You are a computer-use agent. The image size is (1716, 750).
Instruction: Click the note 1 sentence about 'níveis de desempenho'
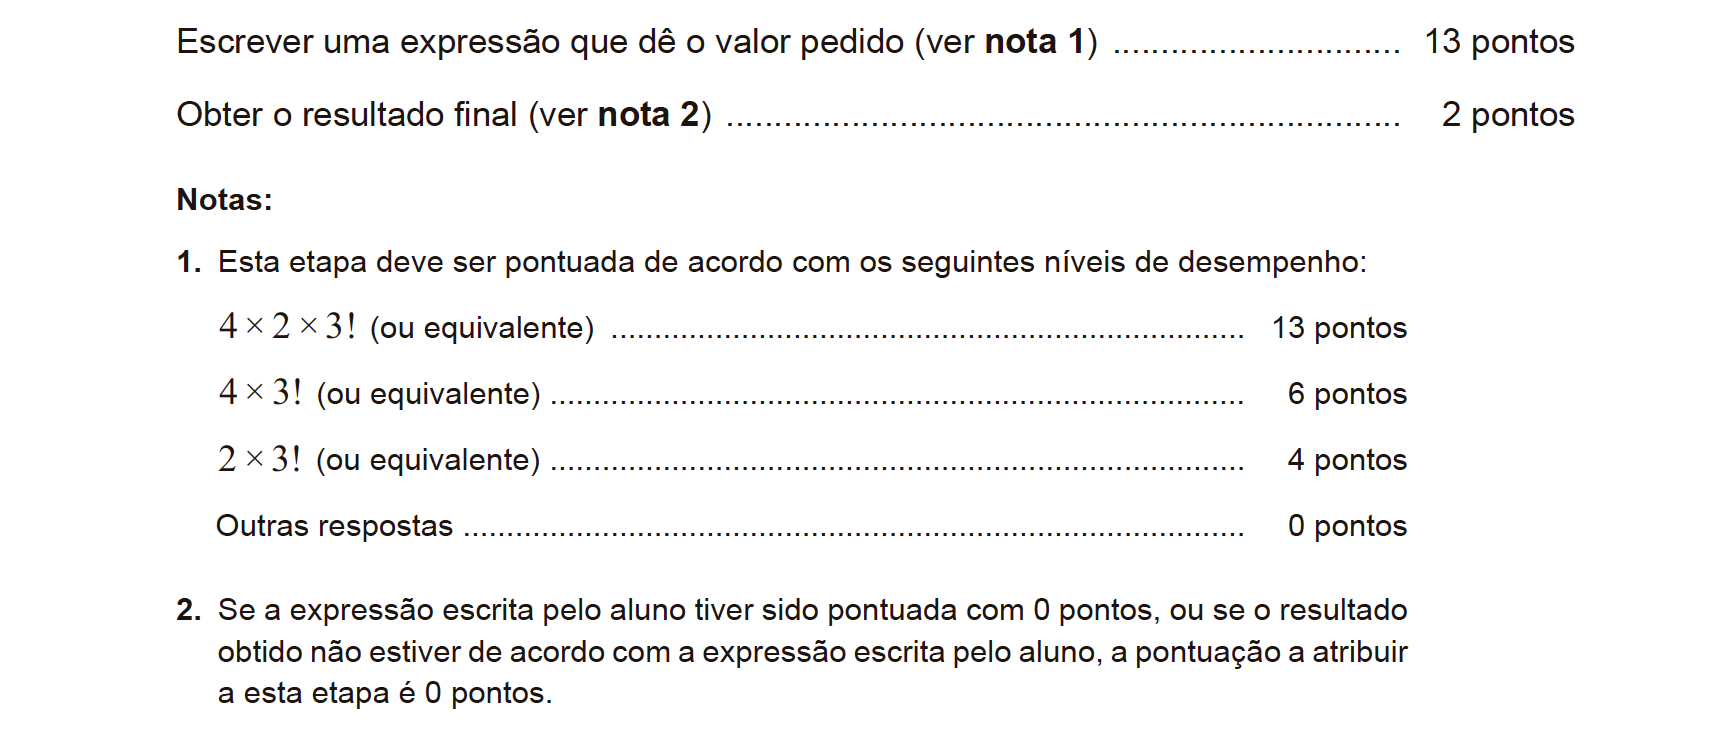[x=792, y=262]
